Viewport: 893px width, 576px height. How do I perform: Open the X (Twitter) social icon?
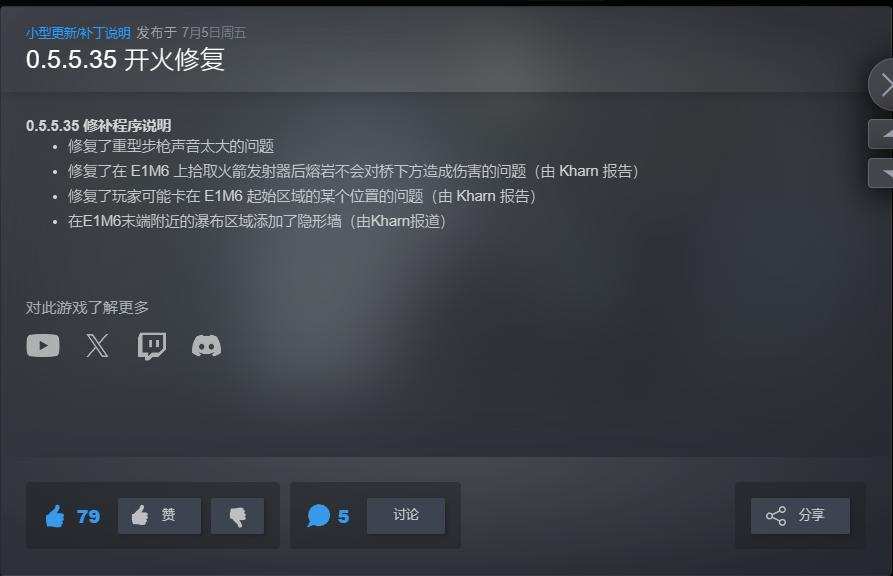click(x=97, y=345)
